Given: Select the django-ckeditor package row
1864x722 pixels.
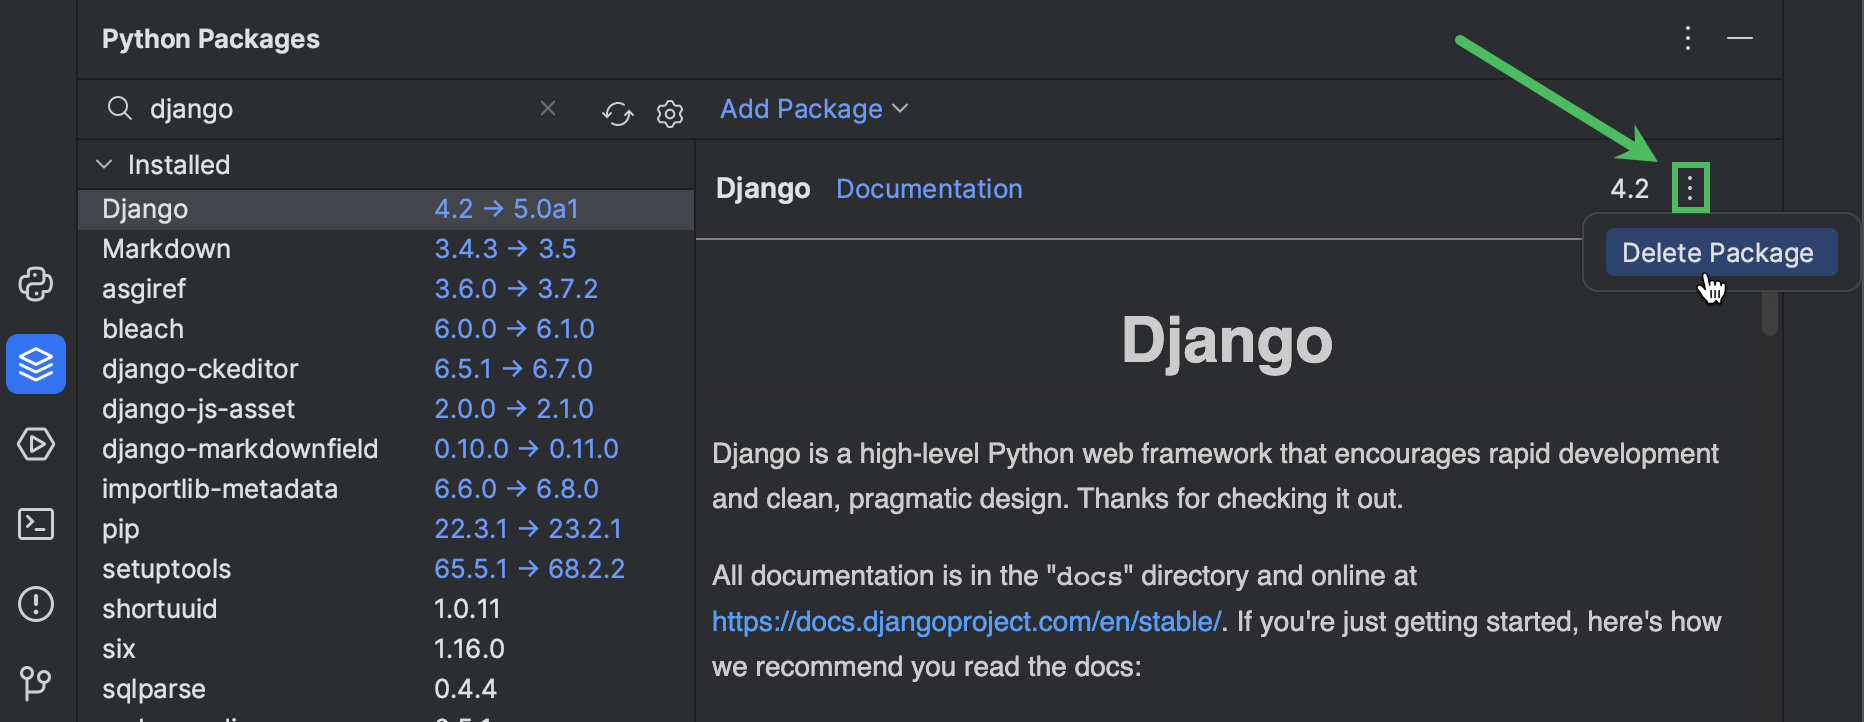Looking at the screenshot, I should (x=386, y=369).
